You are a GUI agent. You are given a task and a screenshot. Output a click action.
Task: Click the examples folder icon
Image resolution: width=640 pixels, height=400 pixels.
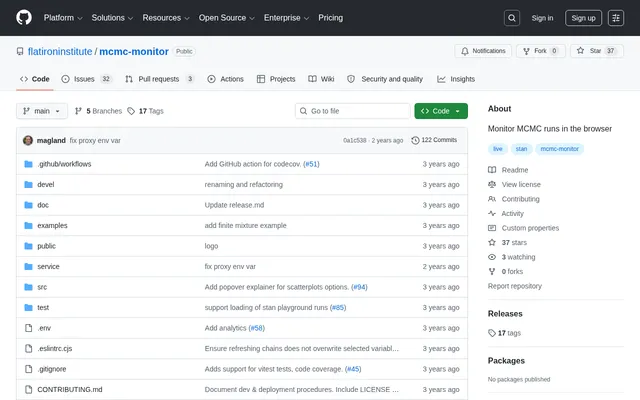(x=28, y=225)
